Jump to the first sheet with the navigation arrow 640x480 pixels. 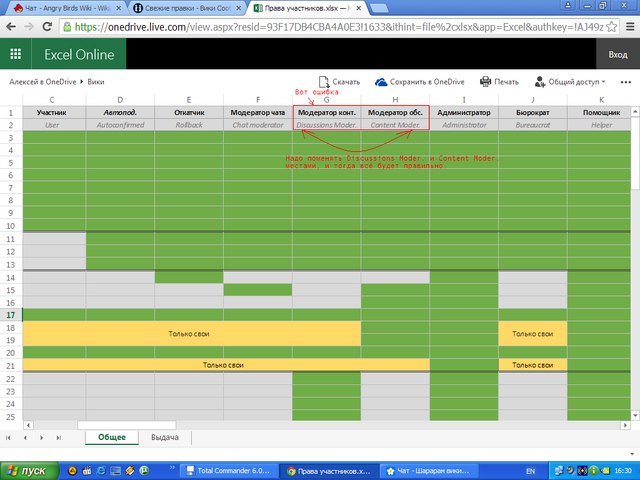tap(8, 438)
